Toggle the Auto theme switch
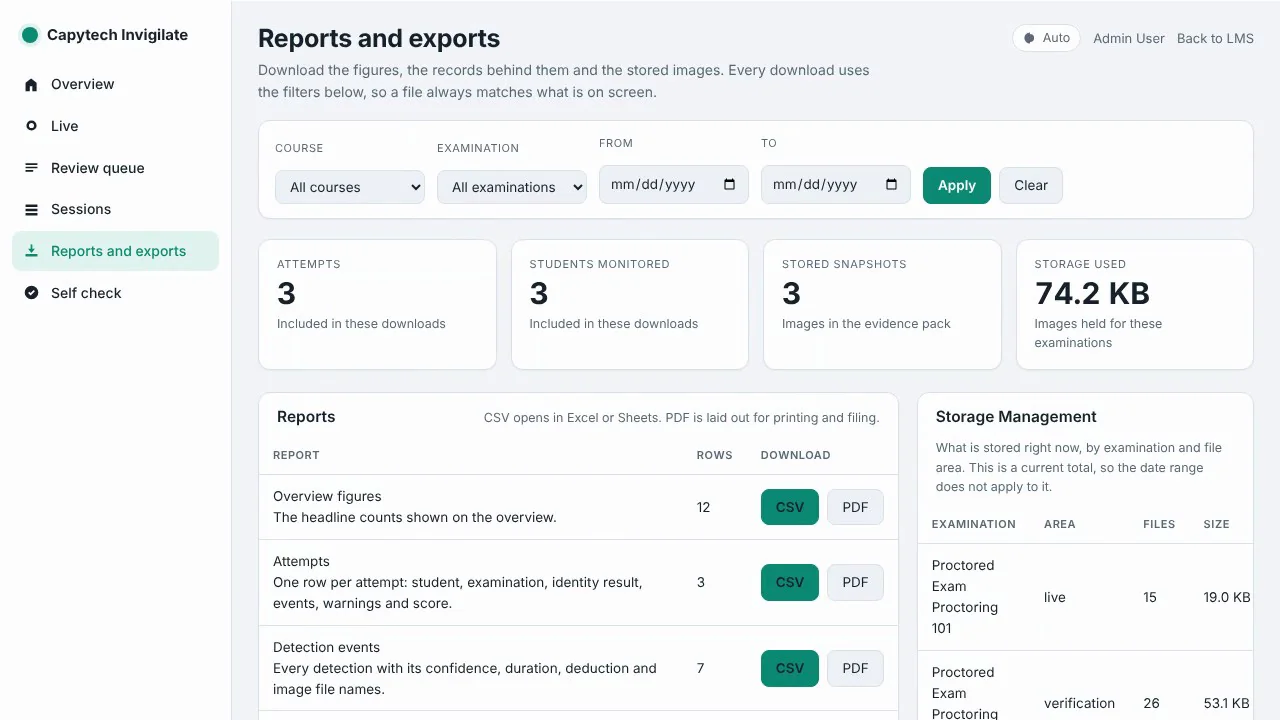The width and height of the screenshot is (1280, 720). [x=1047, y=38]
